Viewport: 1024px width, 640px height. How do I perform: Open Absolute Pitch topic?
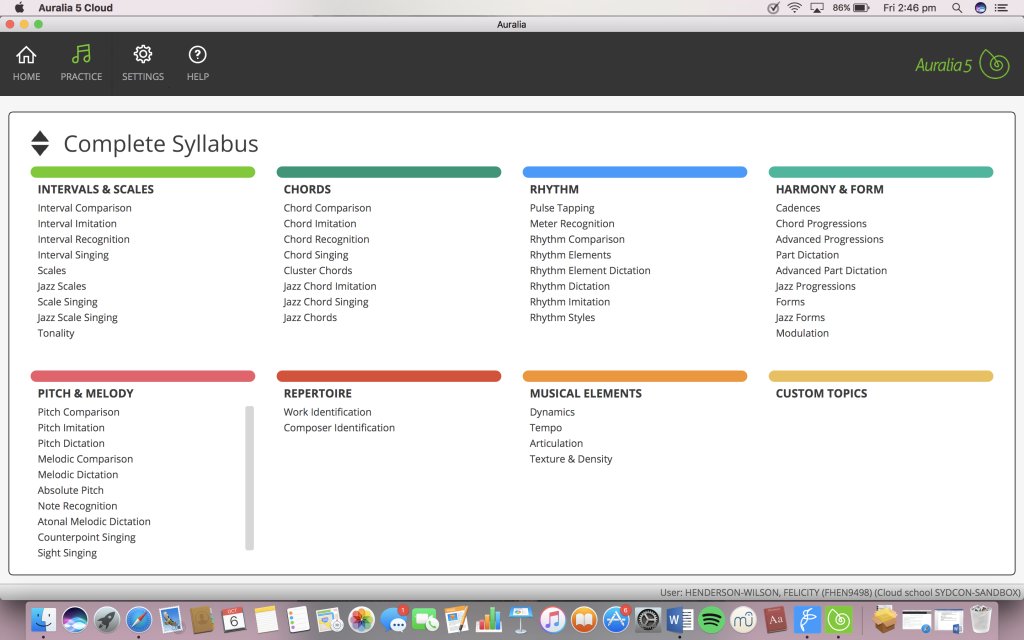point(71,490)
